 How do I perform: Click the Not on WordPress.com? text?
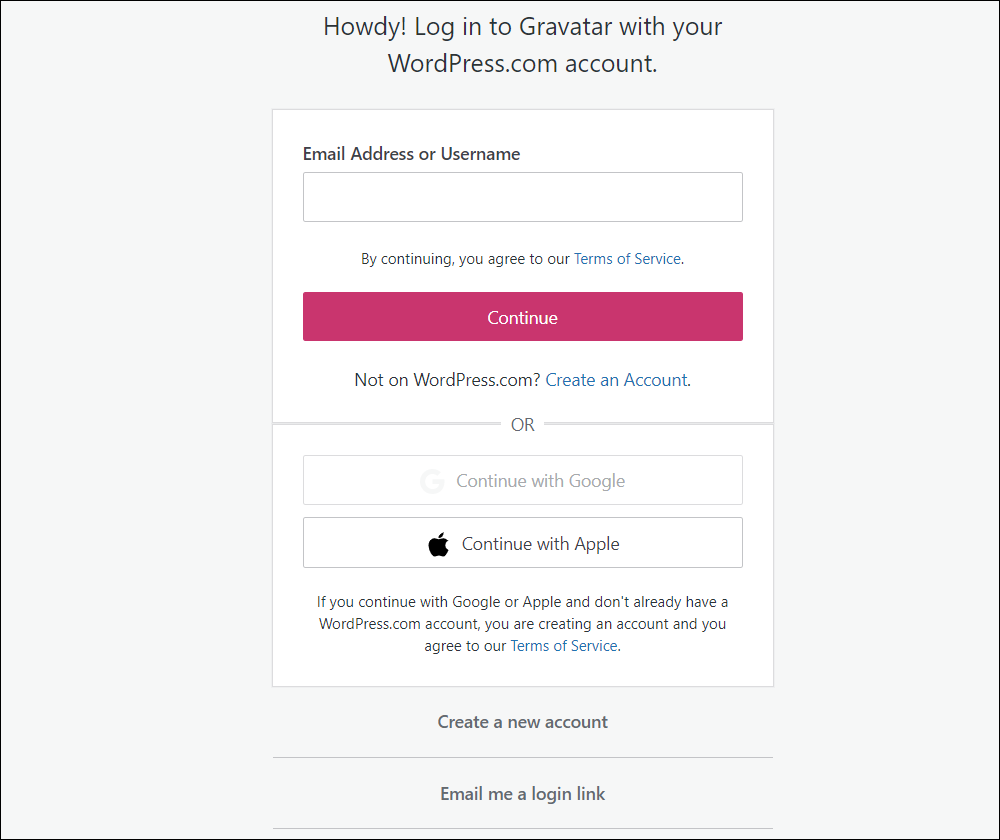(447, 380)
